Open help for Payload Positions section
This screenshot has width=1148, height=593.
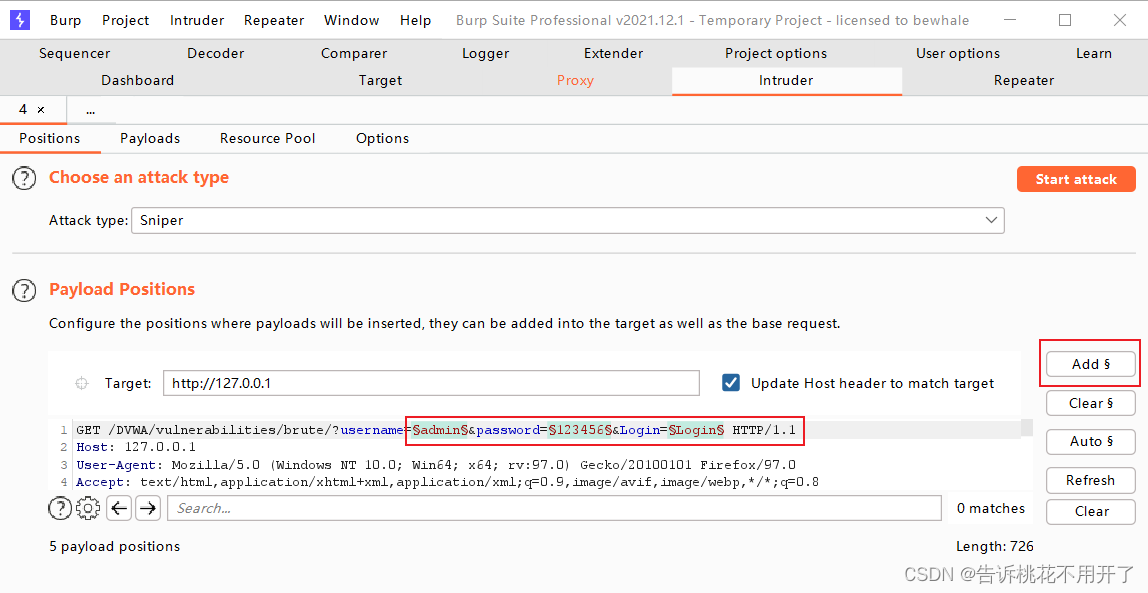pyautogui.click(x=24, y=290)
